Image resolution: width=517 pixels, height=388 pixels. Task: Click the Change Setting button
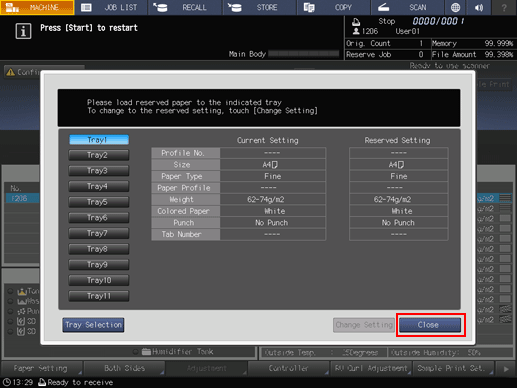[364, 325]
